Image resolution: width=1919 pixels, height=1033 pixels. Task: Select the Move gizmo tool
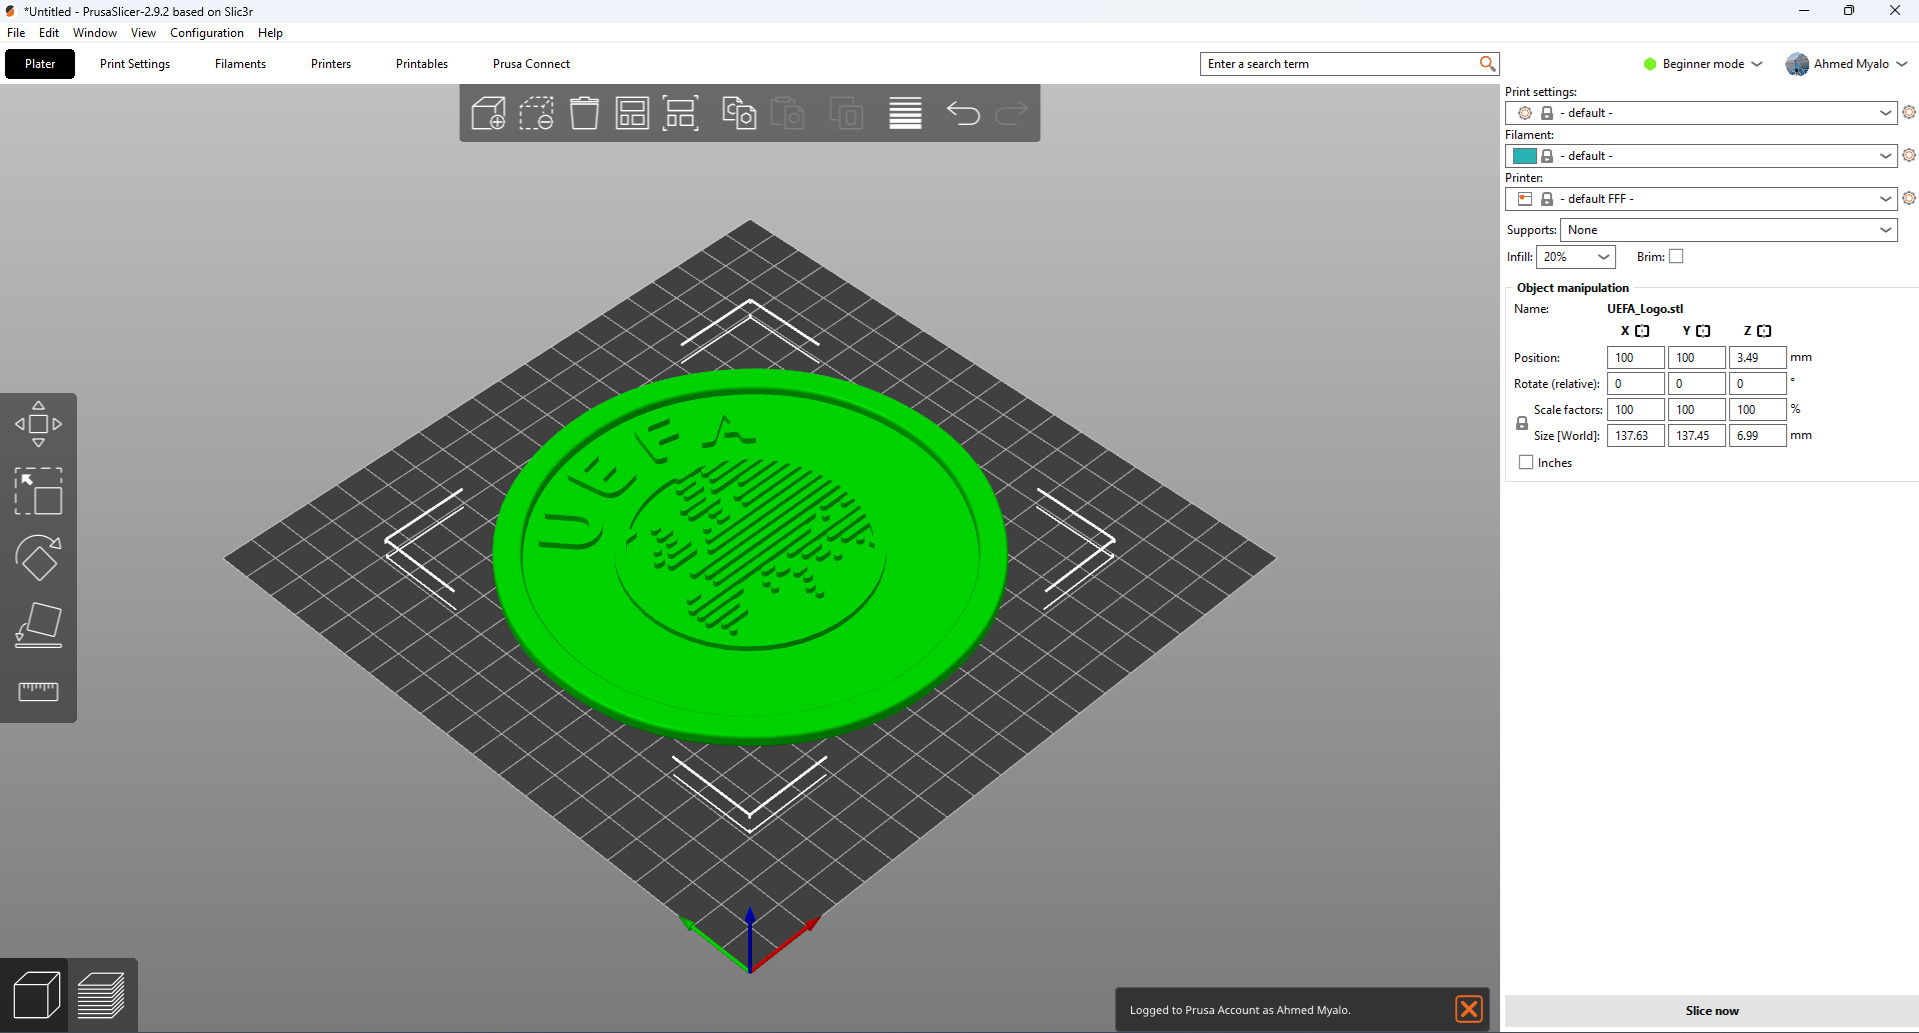tap(38, 424)
